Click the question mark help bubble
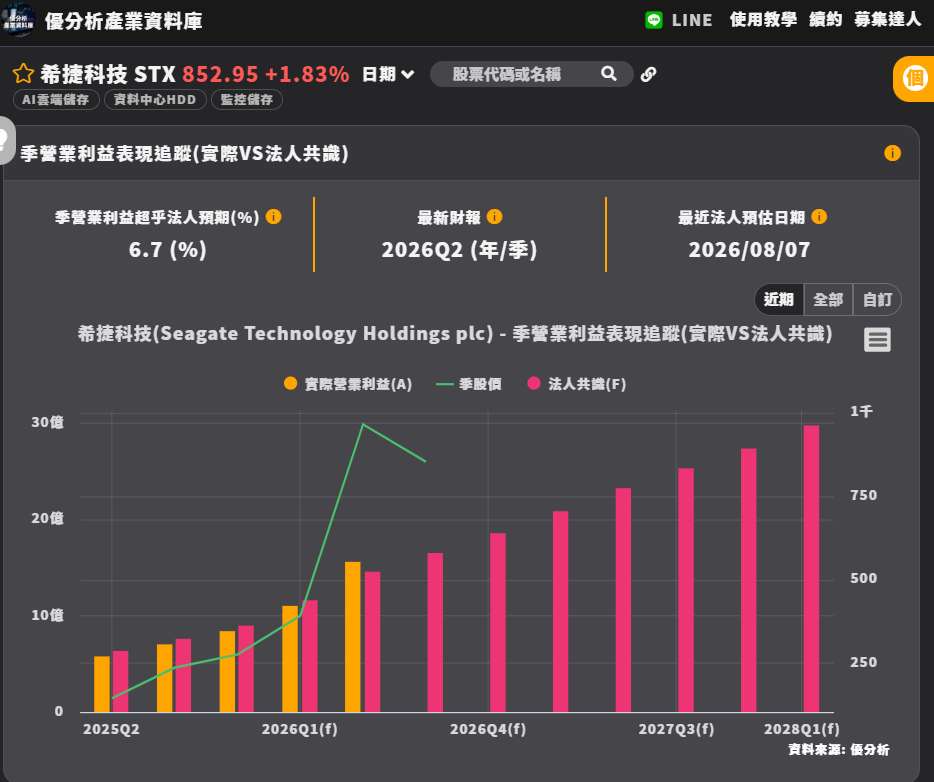This screenshot has width=934, height=782. [5, 140]
